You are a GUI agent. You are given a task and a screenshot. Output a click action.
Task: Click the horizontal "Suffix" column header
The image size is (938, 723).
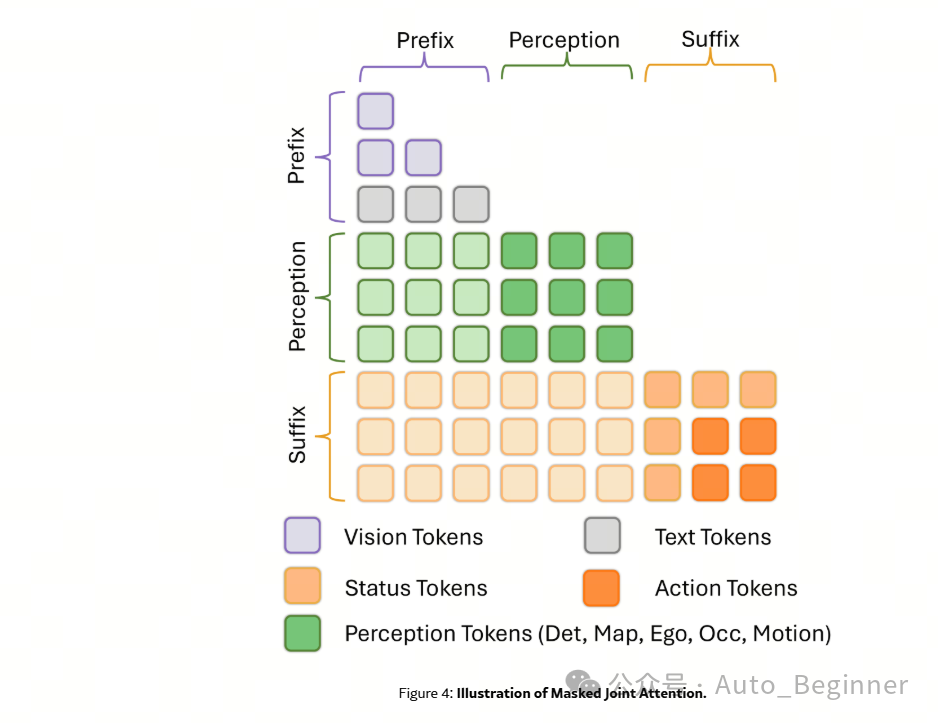pyautogui.click(x=710, y=39)
